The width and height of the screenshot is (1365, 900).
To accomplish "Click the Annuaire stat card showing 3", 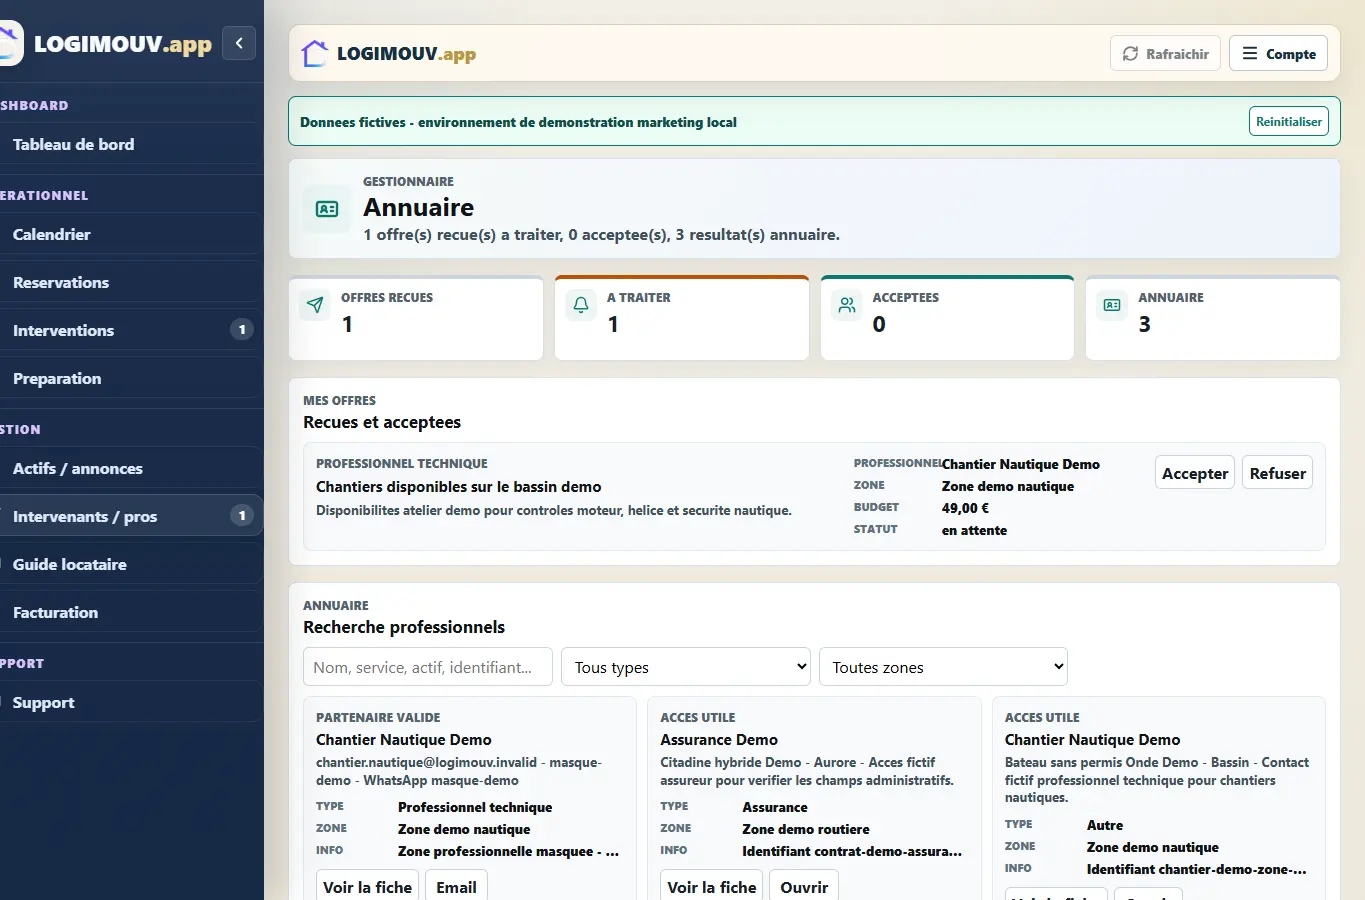I will (x=1213, y=318).
